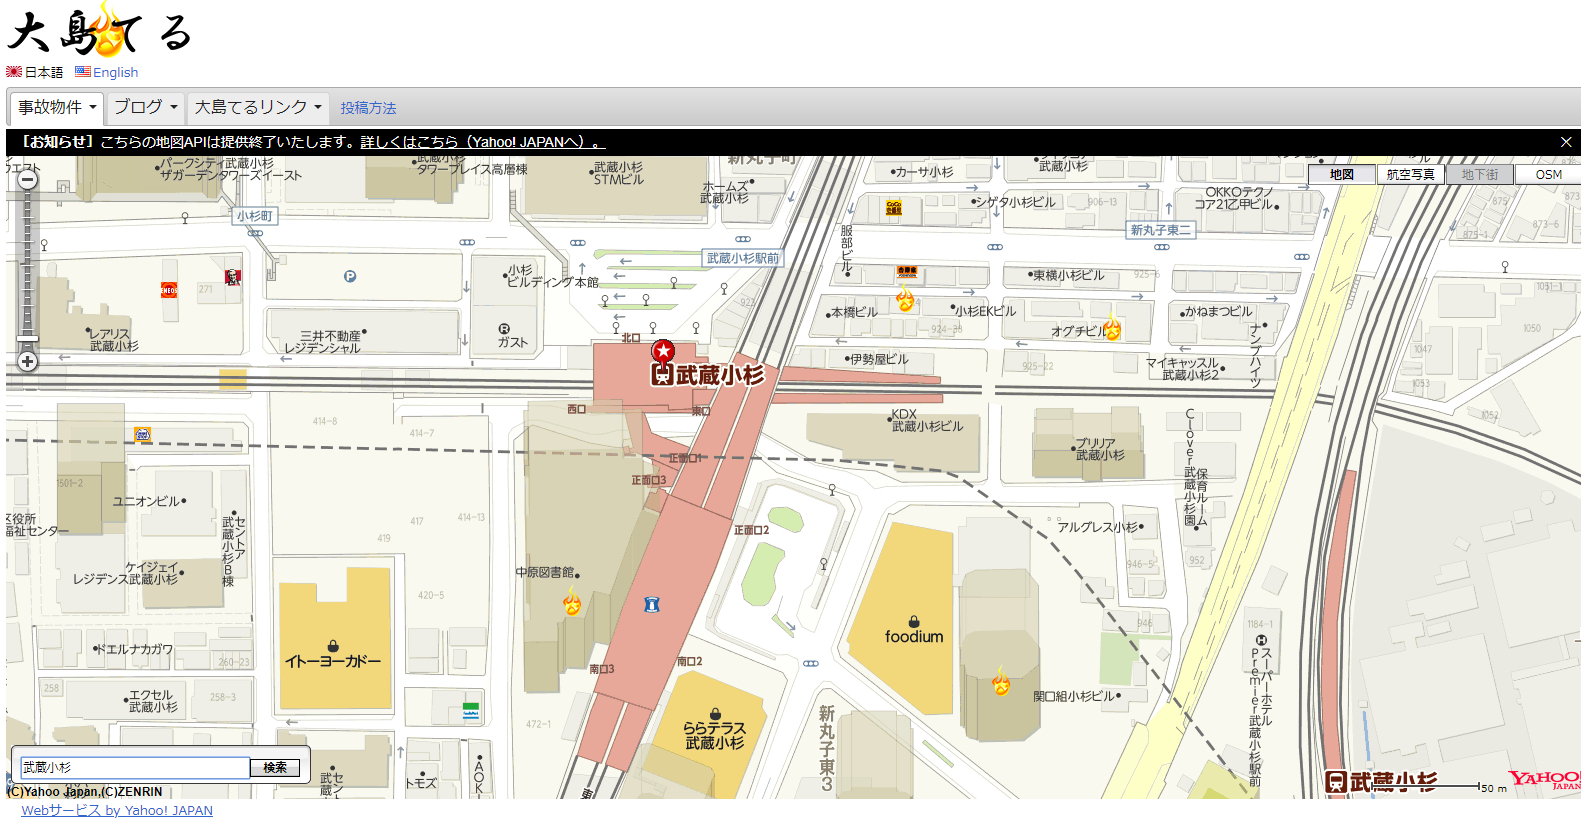1581x825 pixels.
Task: Click the red star pin at 武蔵小杉 station
Action: pos(663,351)
